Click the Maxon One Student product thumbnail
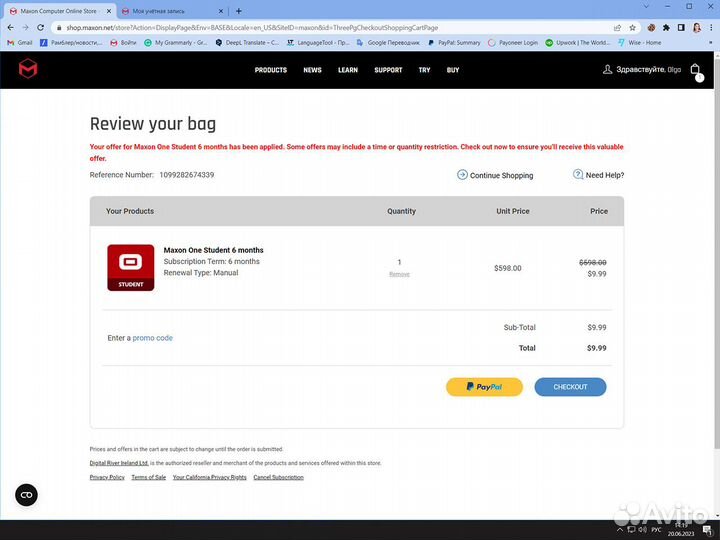Viewport: 720px width, 540px height. pos(130,268)
